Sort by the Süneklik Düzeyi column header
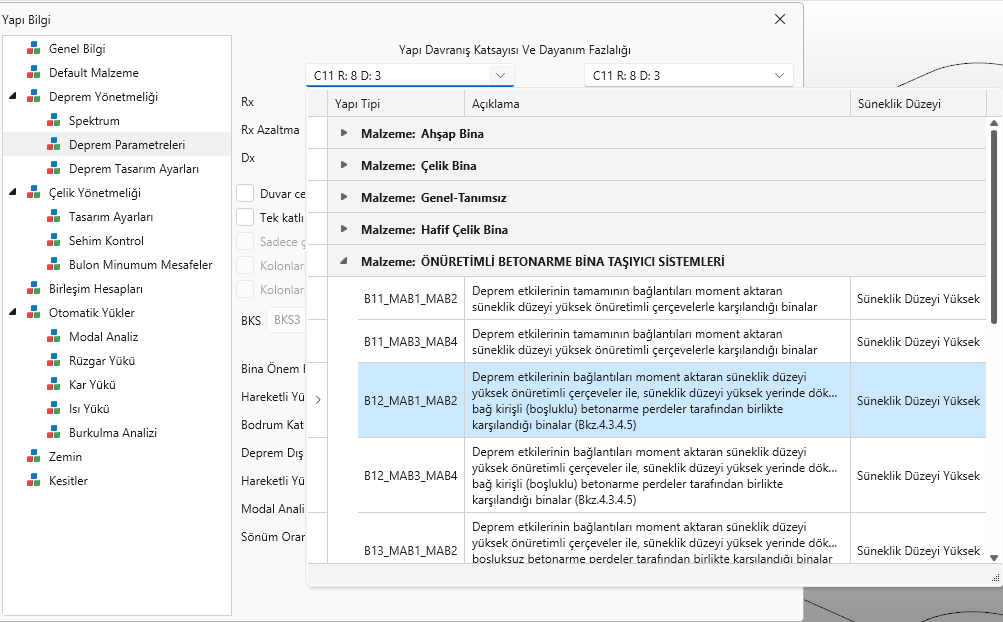This screenshot has width=1003, height=622. [898, 104]
